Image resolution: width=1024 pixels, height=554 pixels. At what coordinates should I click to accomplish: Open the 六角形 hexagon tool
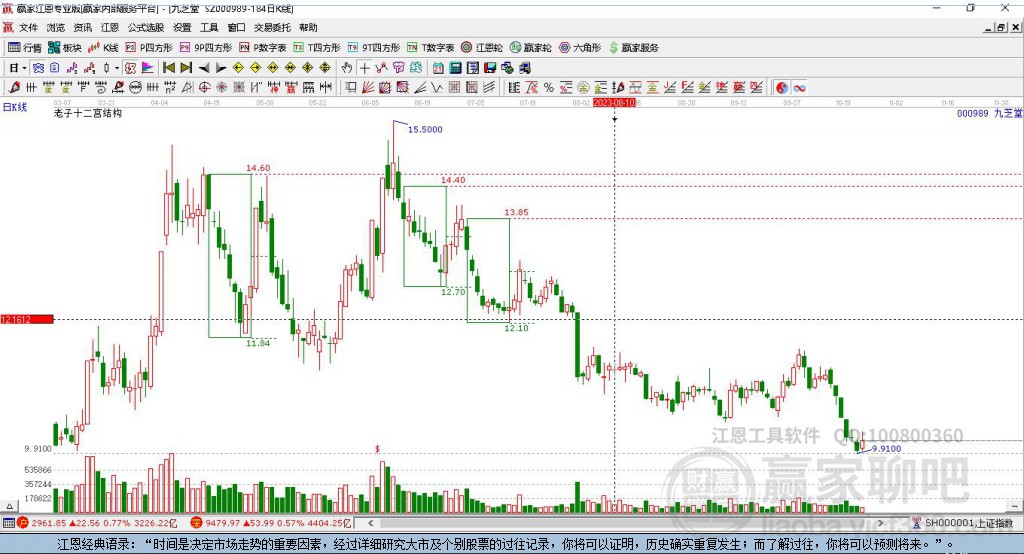580,48
